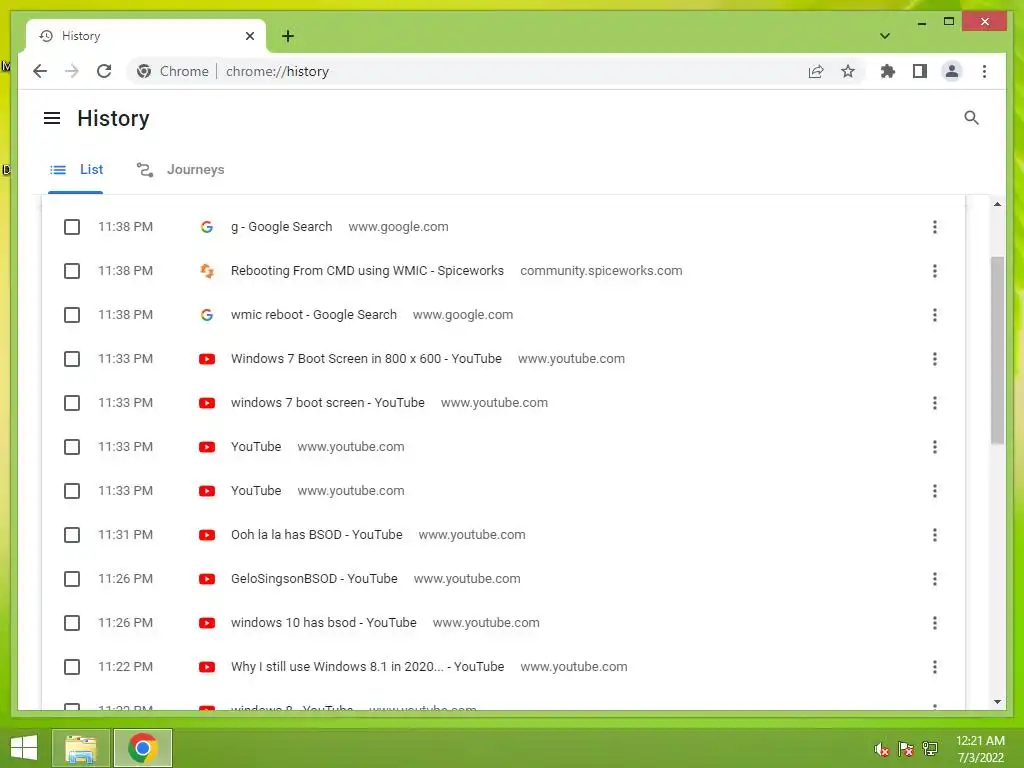Screen dimensions: 1024x768
Task: Switch to the Journeys tab
Action: point(180,170)
